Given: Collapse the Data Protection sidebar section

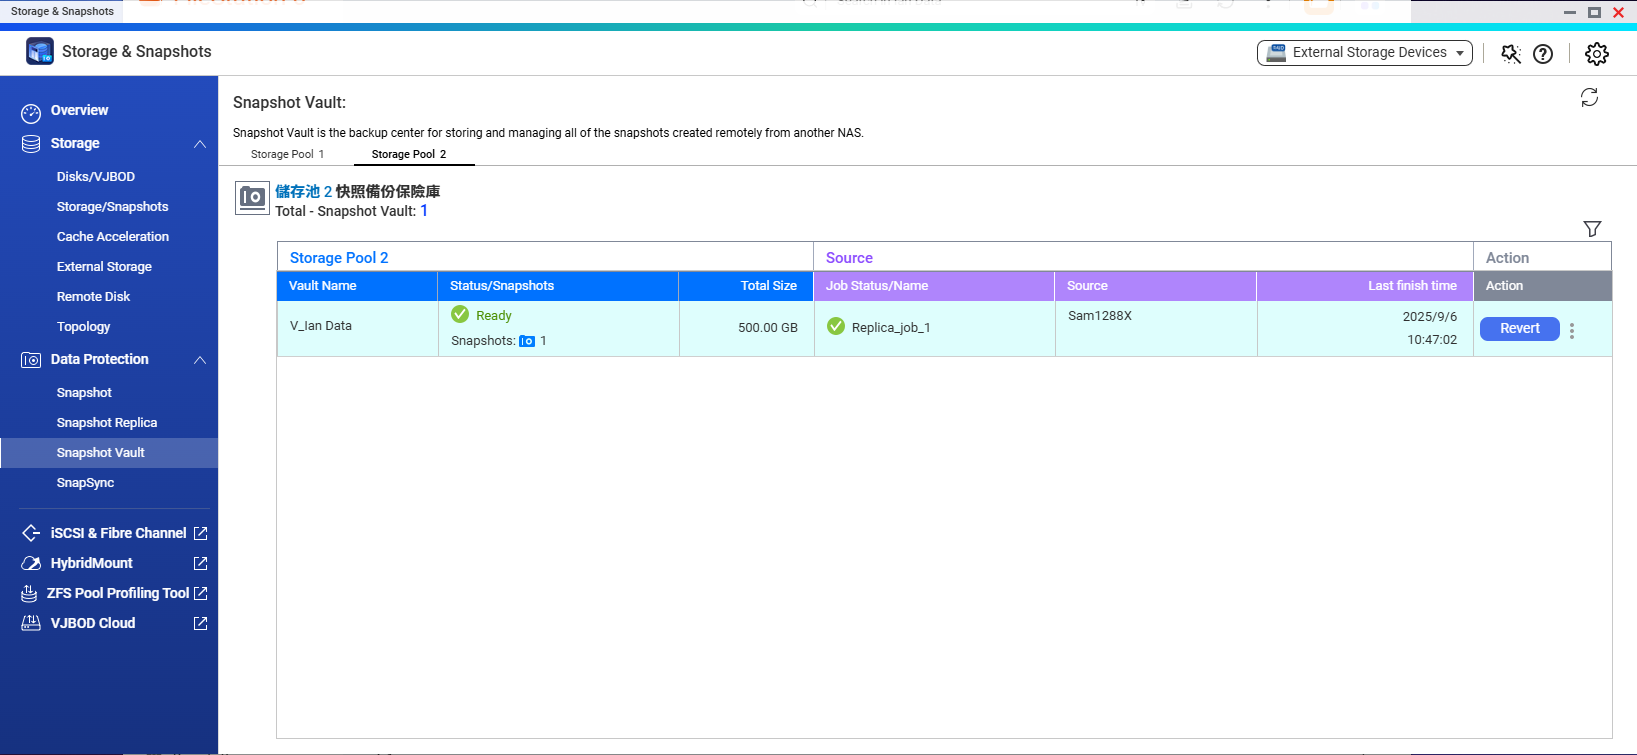Looking at the screenshot, I should pyautogui.click(x=200, y=360).
